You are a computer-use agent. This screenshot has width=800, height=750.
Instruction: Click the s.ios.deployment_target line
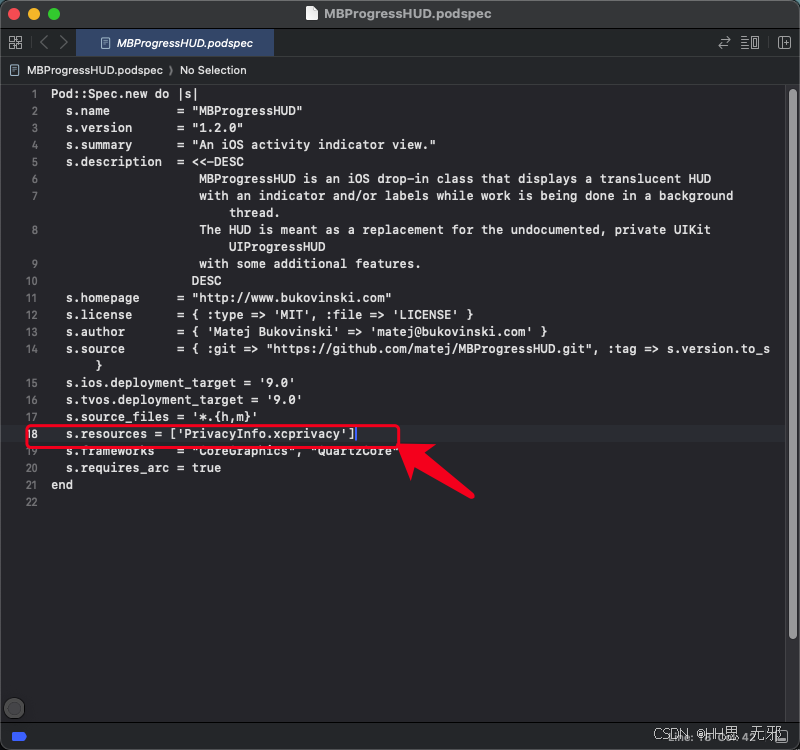(x=180, y=383)
